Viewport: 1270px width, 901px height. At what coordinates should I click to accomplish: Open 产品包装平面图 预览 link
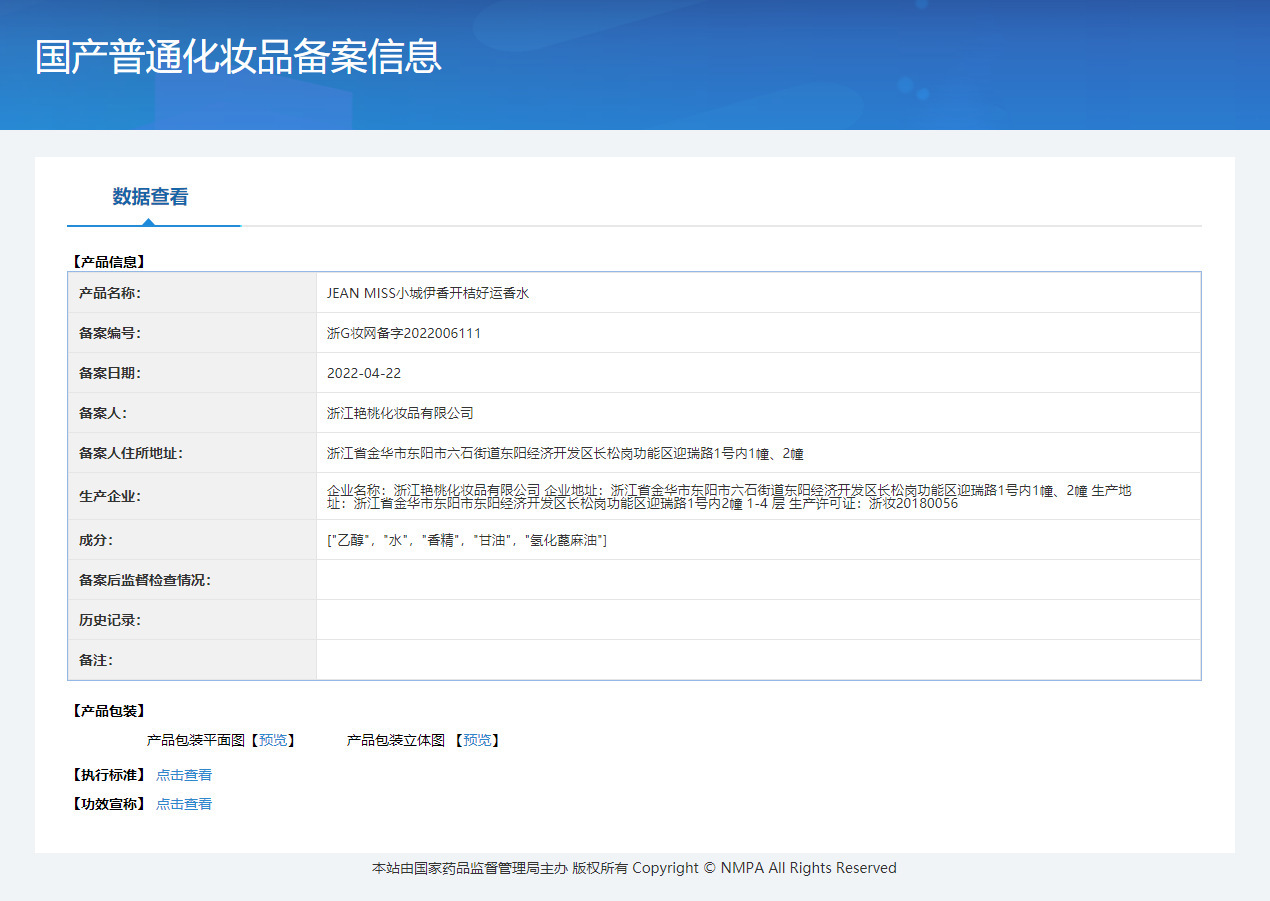[272, 740]
